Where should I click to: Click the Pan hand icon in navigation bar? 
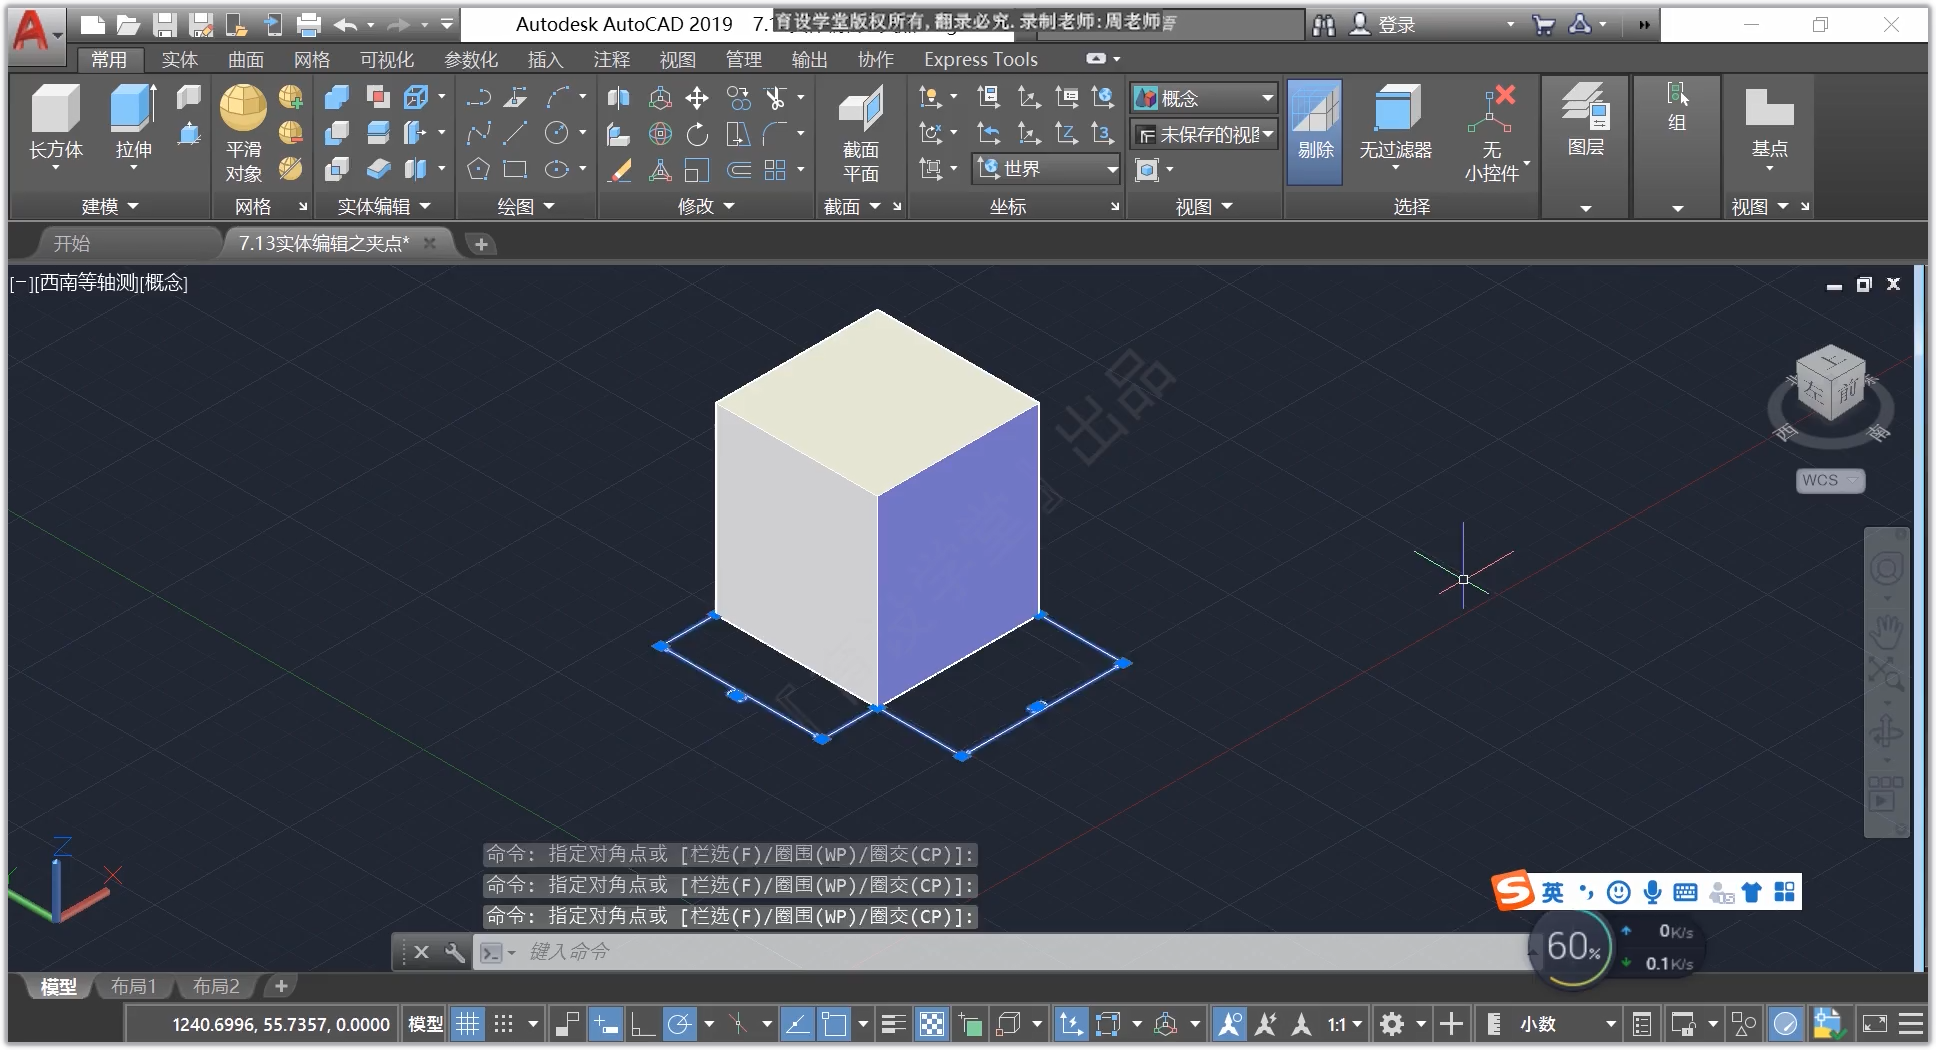point(1886,631)
